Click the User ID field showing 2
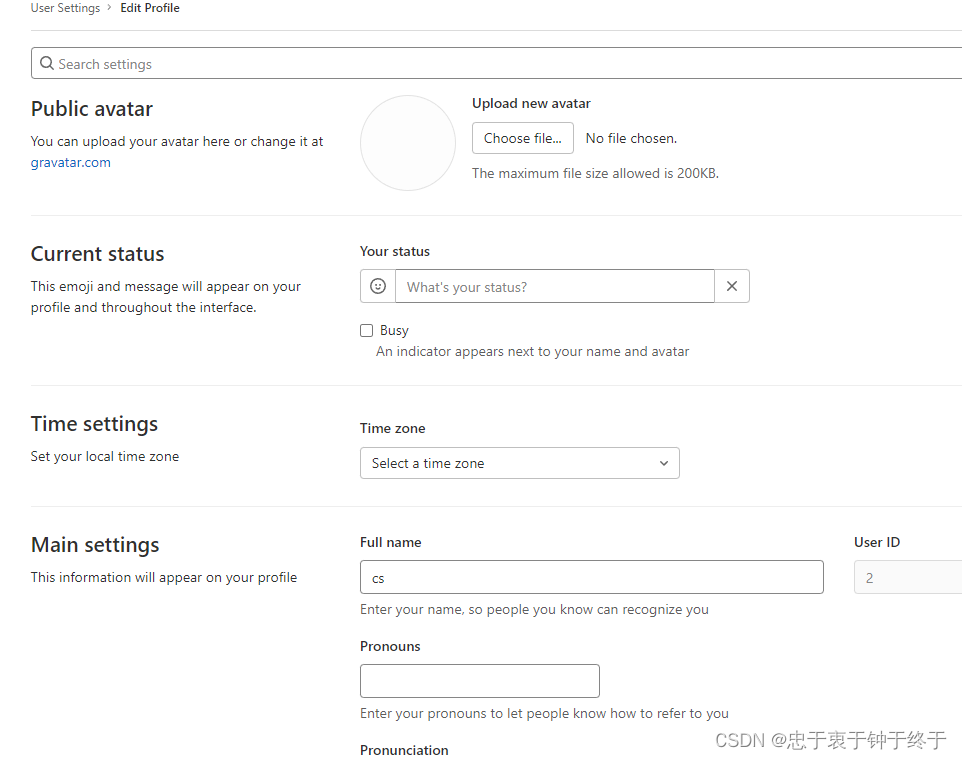The height and width of the screenshot is (759, 962). pyautogui.click(x=908, y=577)
